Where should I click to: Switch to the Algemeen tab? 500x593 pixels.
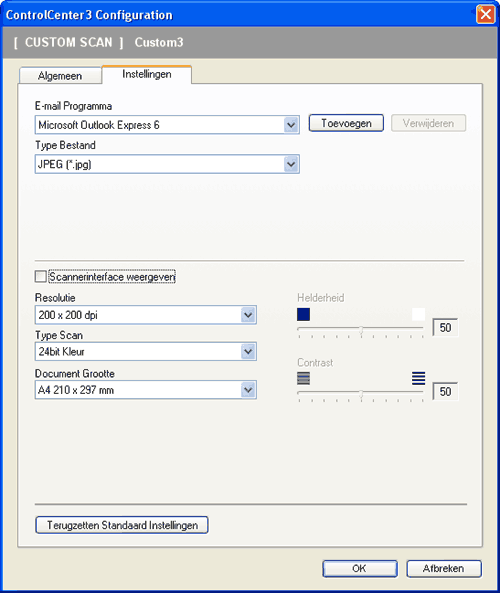pos(60,76)
